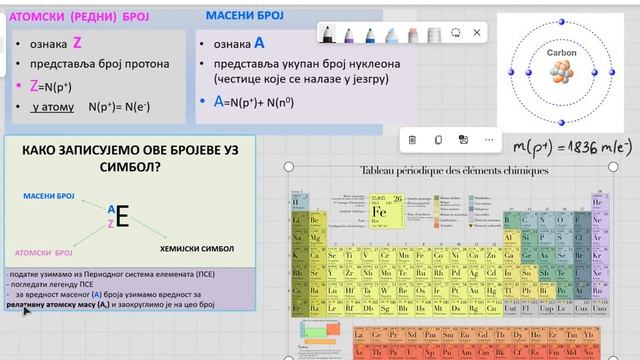Select the Carbon atom diagram image
Screen dimensions: 640x360
[x=561, y=73]
